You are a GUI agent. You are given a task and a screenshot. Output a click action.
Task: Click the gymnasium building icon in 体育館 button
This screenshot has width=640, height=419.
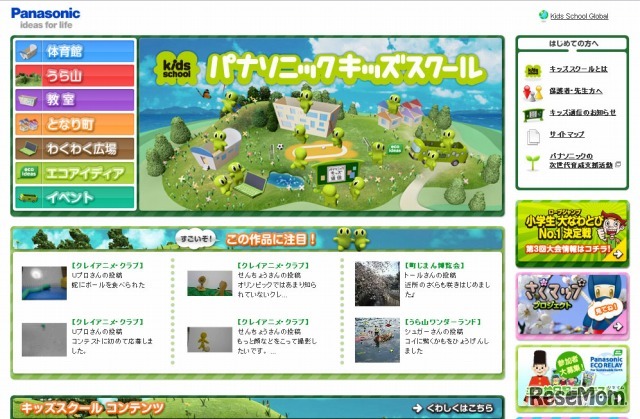coord(28,51)
